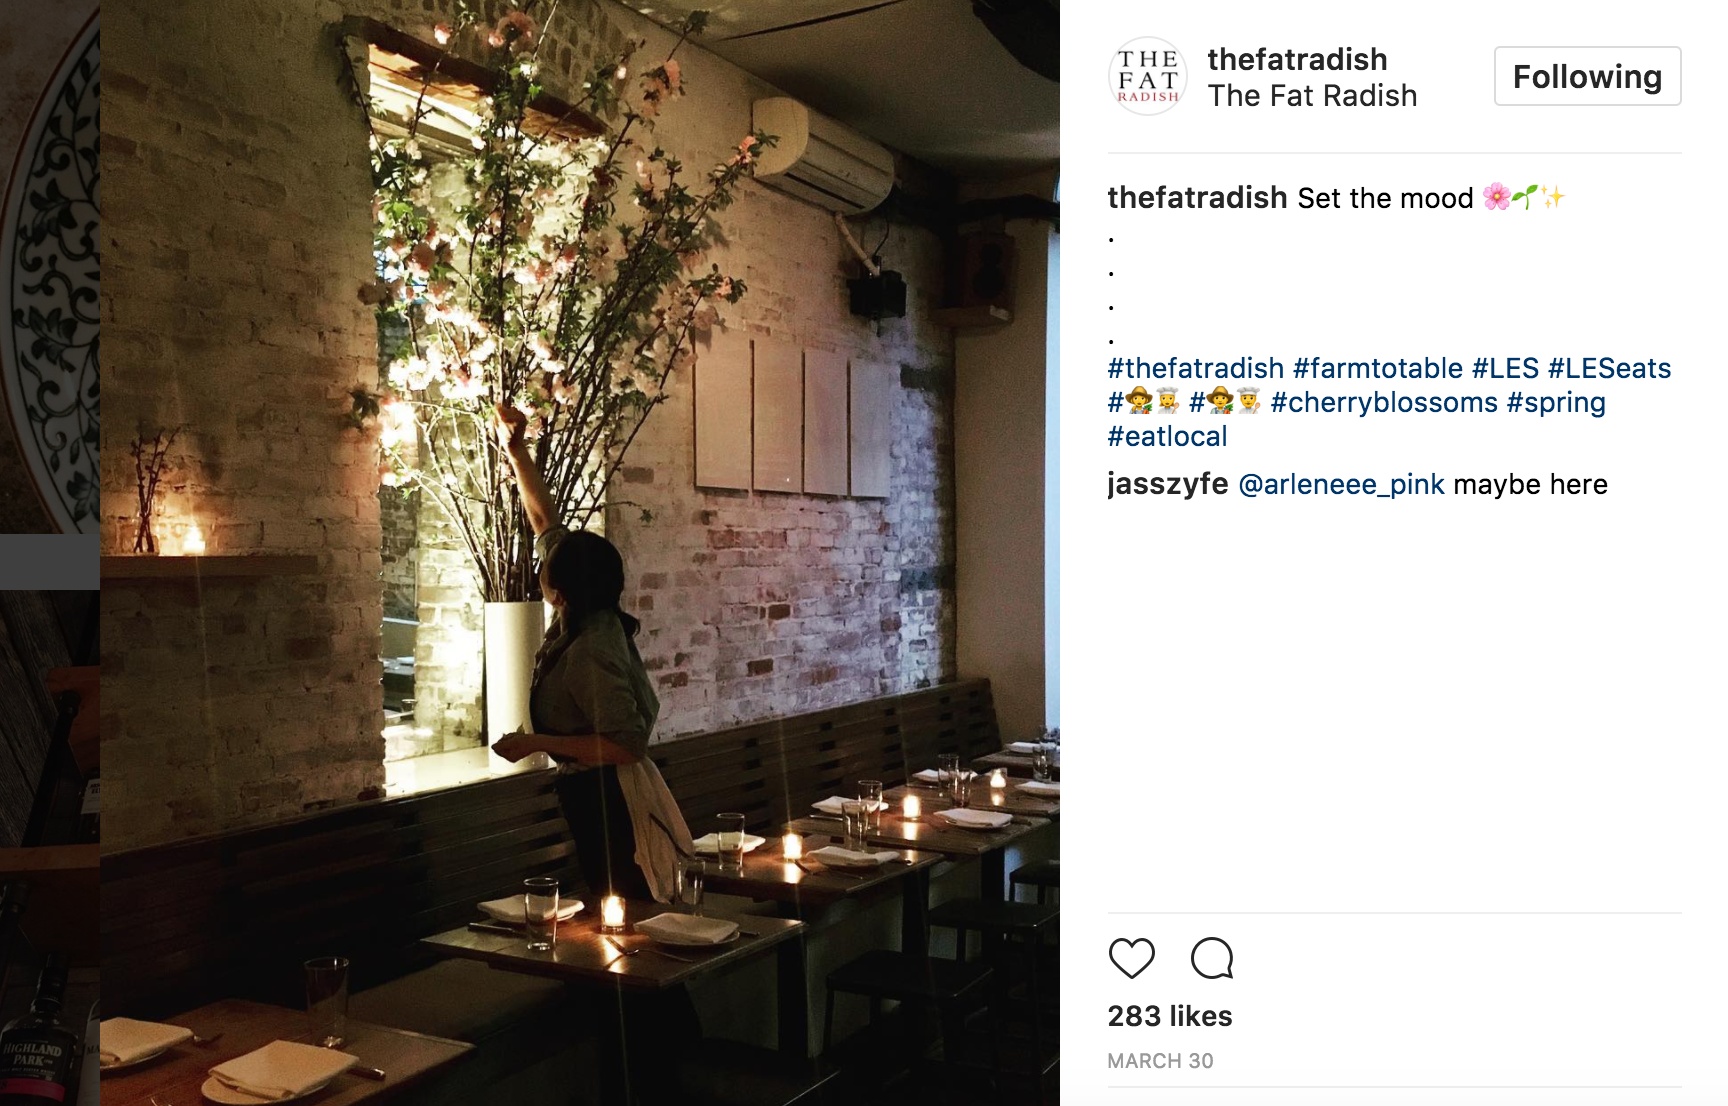This screenshot has height=1106, width=1728.
Task: Open the #spring hashtag
Action: click(x=1556, y=403)
